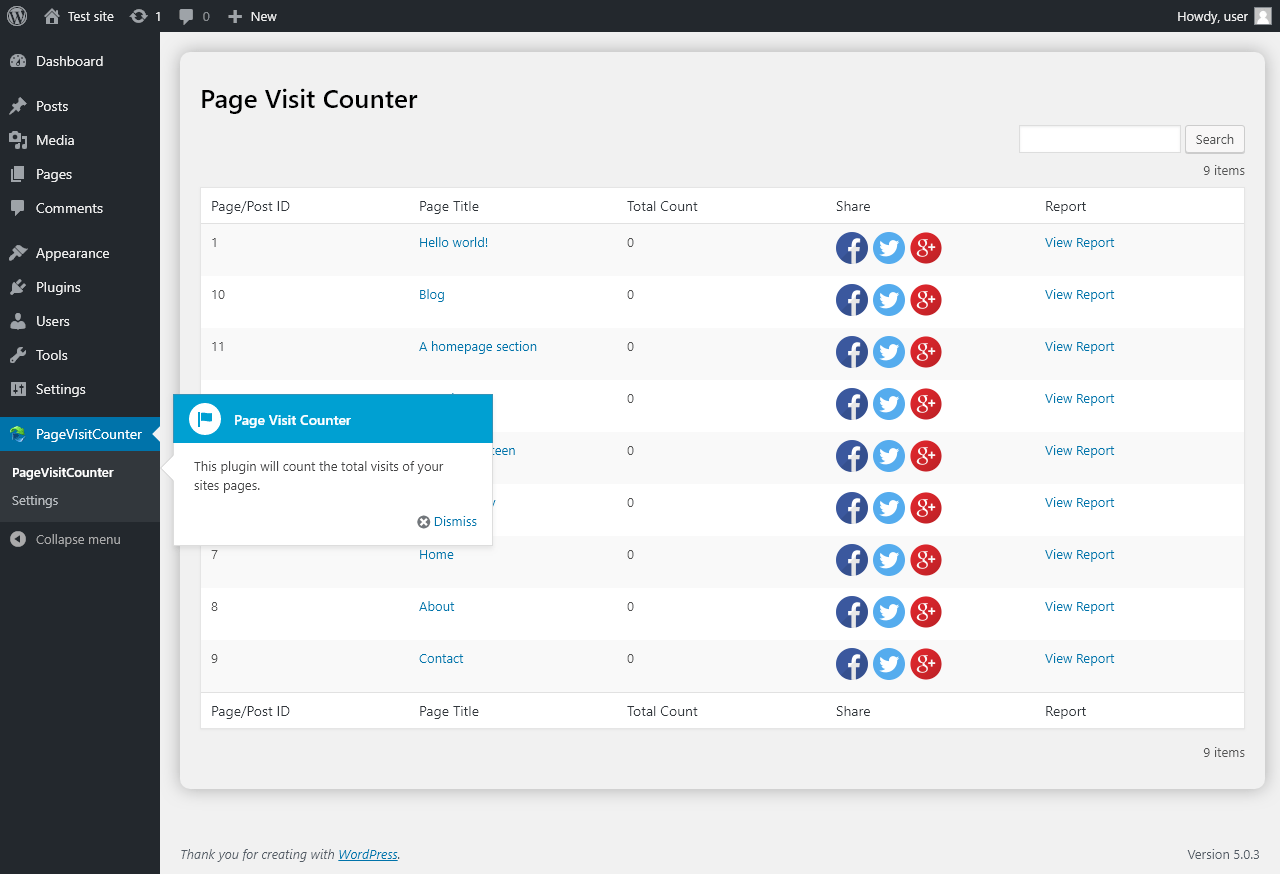Open the WordPress link in footer
The image size is (1280, 874).
[368, 854]
